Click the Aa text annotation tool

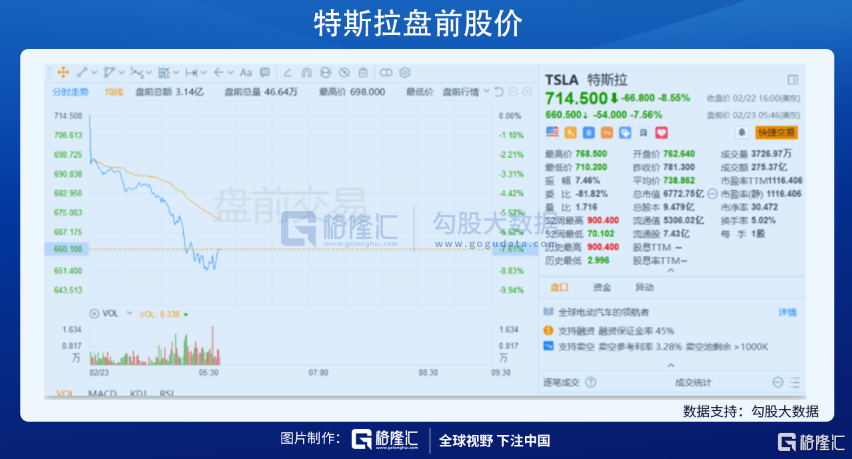pyautogui.click(x=246, y=72)
